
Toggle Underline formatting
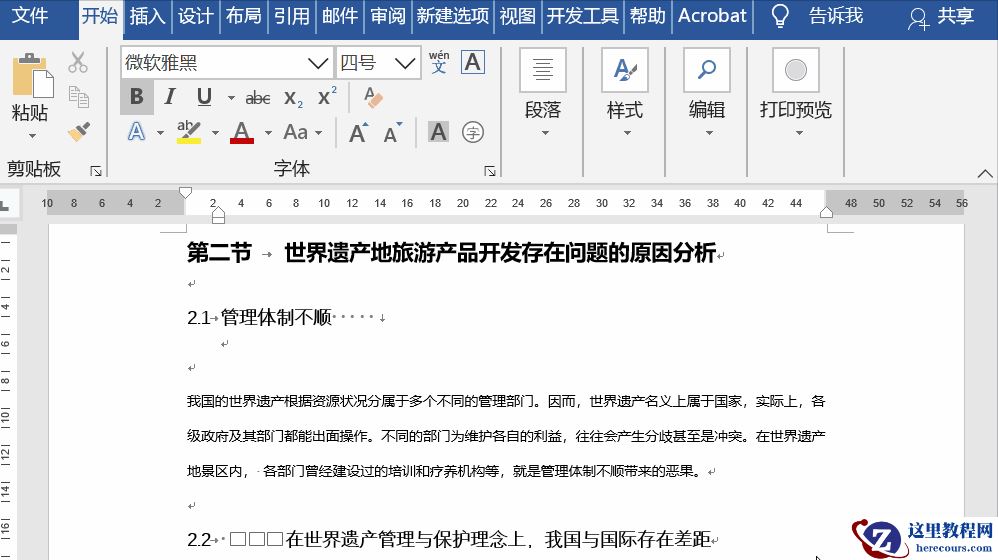tap(204, 97)
